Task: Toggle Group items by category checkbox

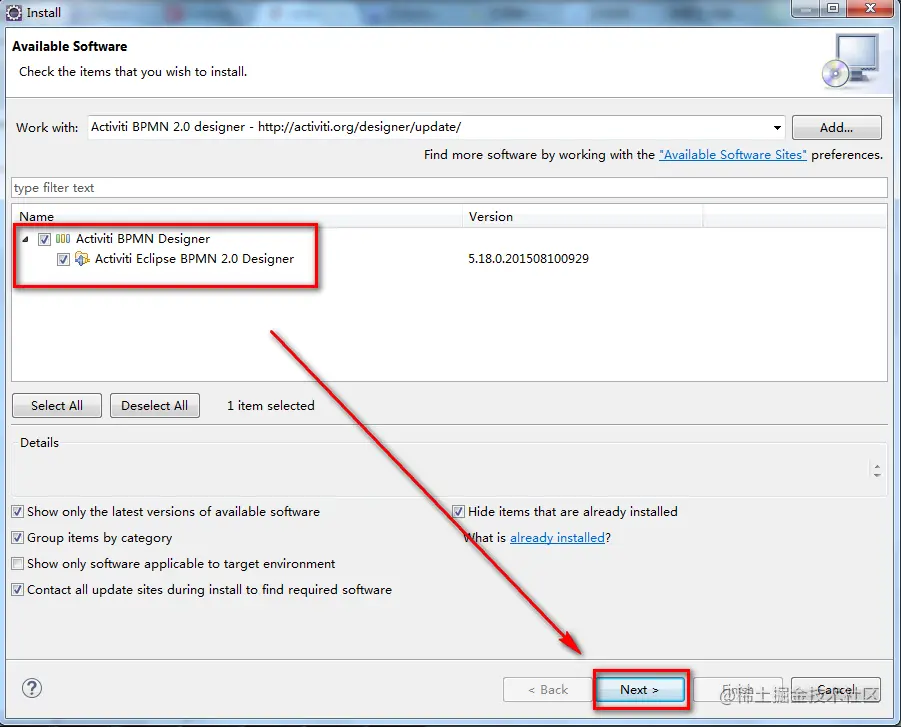Action: pyautogui.click(x=18, y=537)
